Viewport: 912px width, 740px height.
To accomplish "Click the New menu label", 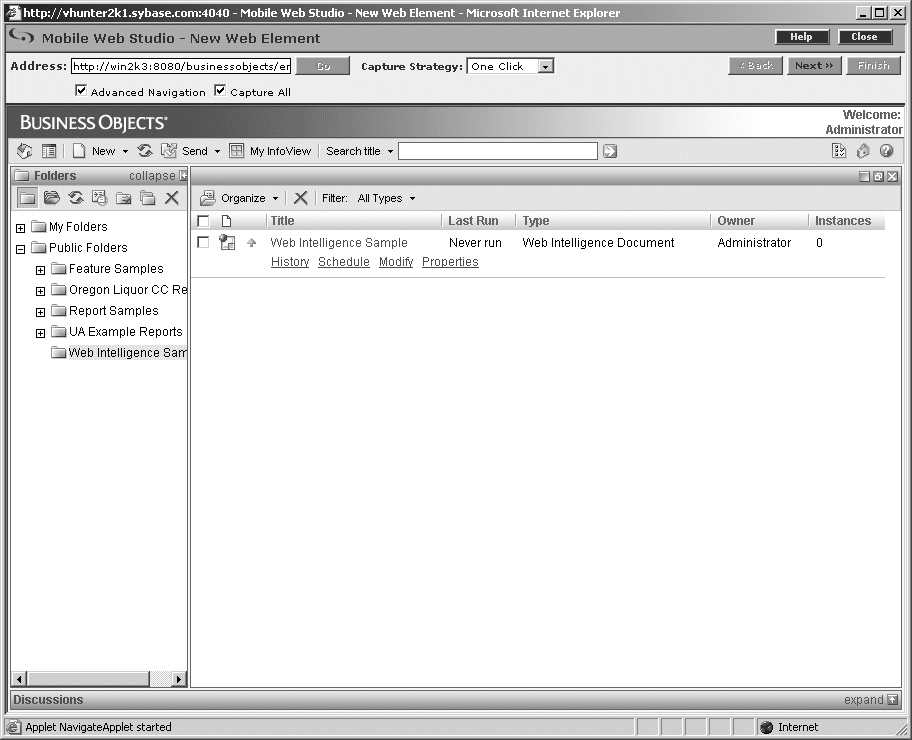I will point(104,151).
